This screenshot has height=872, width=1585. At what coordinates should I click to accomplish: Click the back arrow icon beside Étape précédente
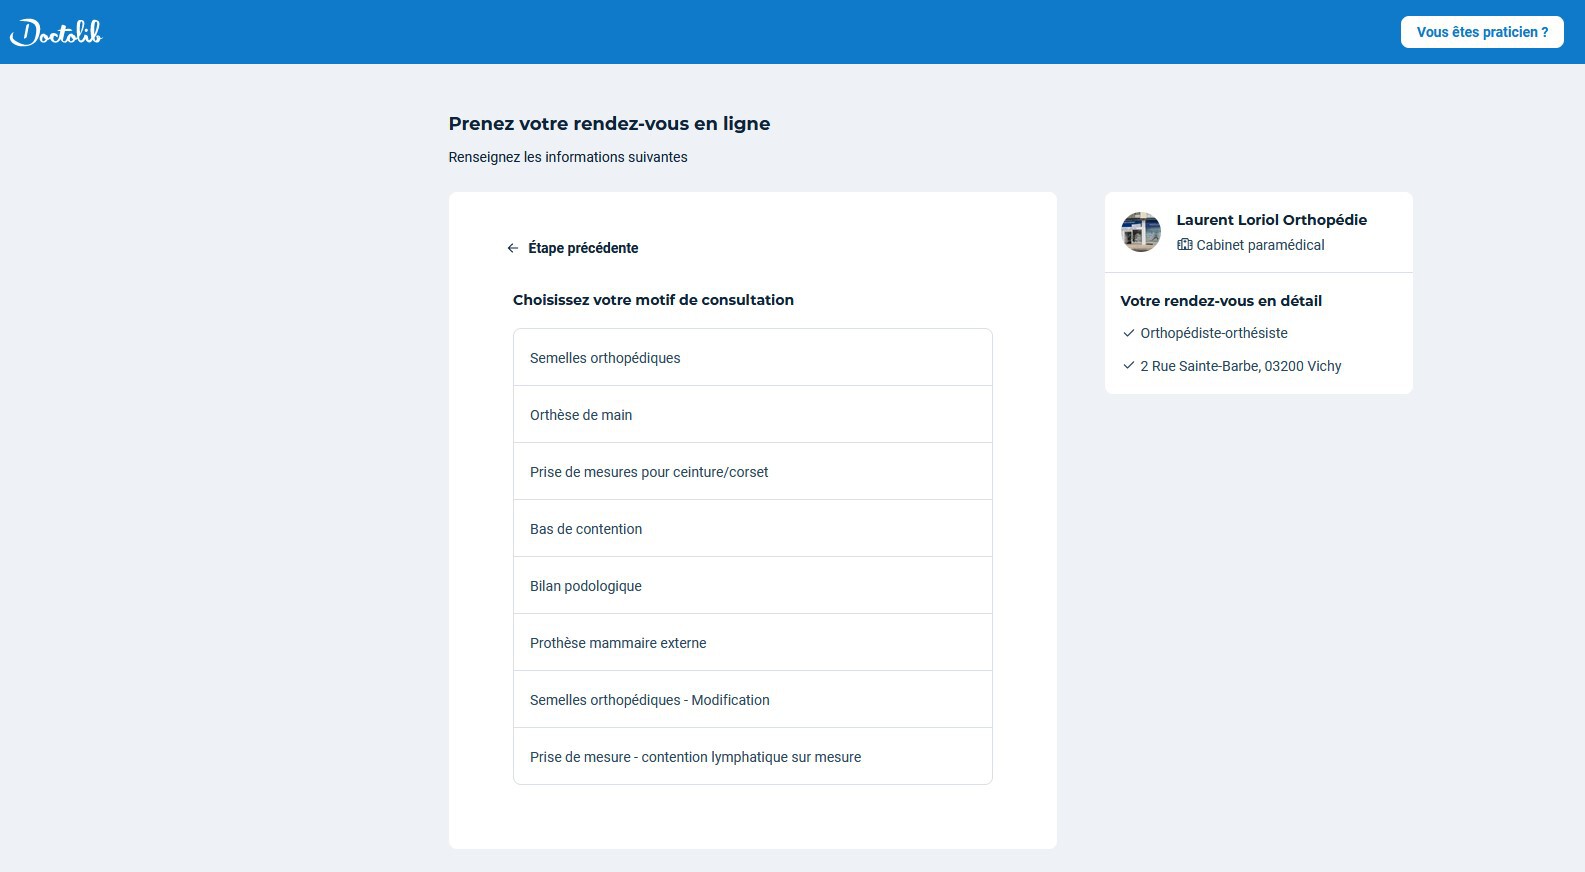pyautogui.click(x=513, y=248)
